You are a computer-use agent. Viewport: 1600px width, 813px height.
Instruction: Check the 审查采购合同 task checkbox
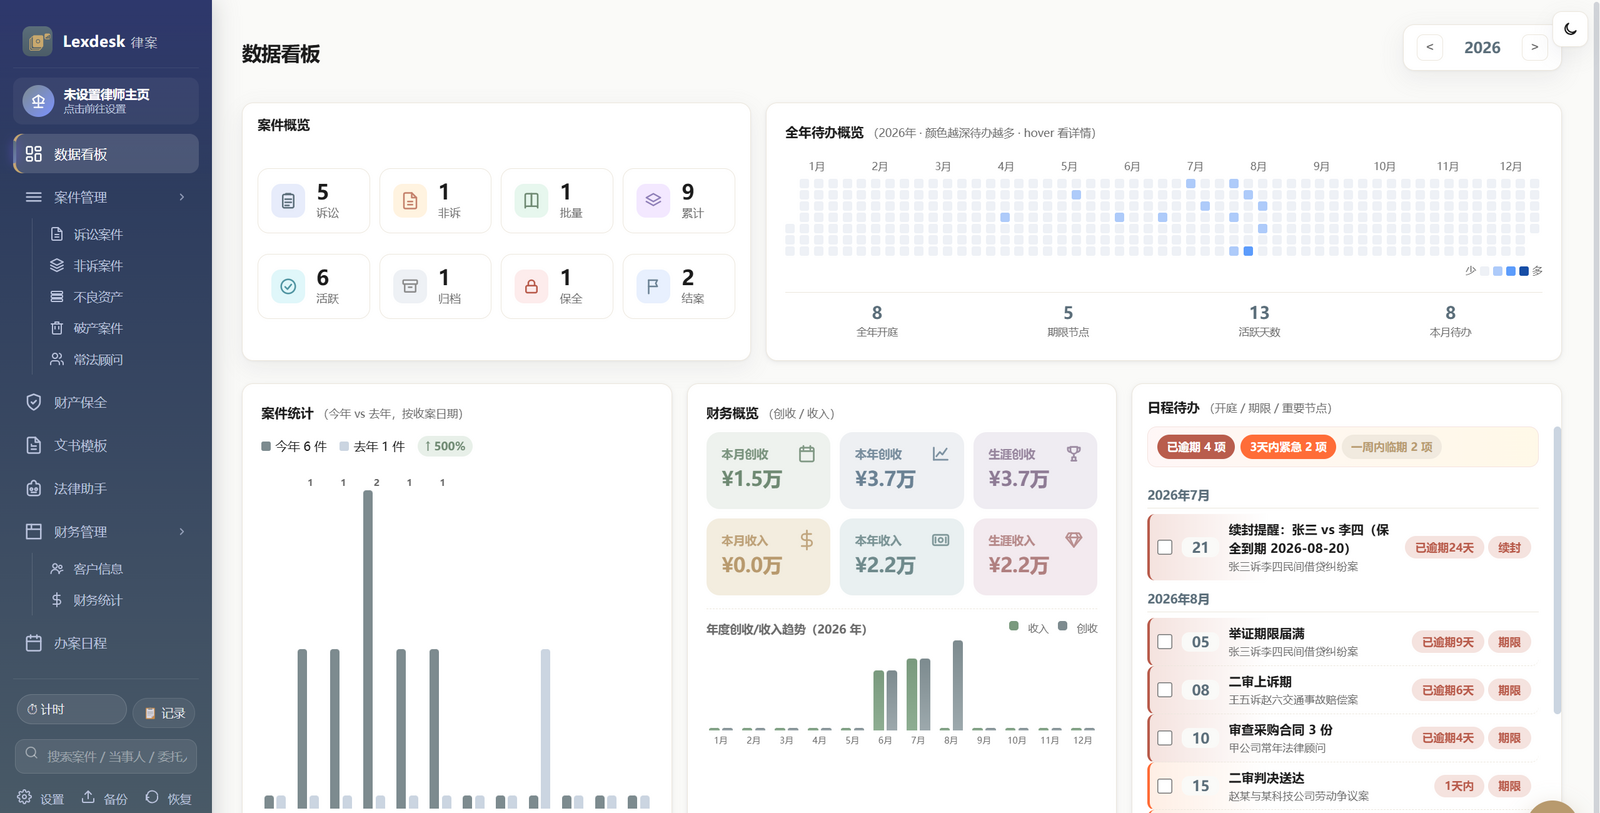tap(1165, 738)
